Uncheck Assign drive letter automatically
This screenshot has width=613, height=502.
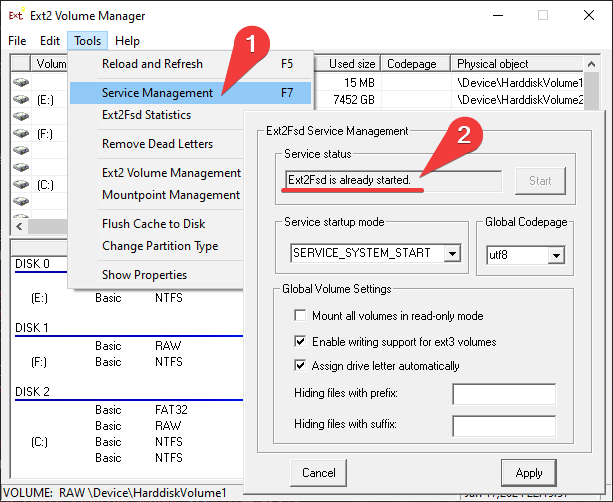(300, 366)
